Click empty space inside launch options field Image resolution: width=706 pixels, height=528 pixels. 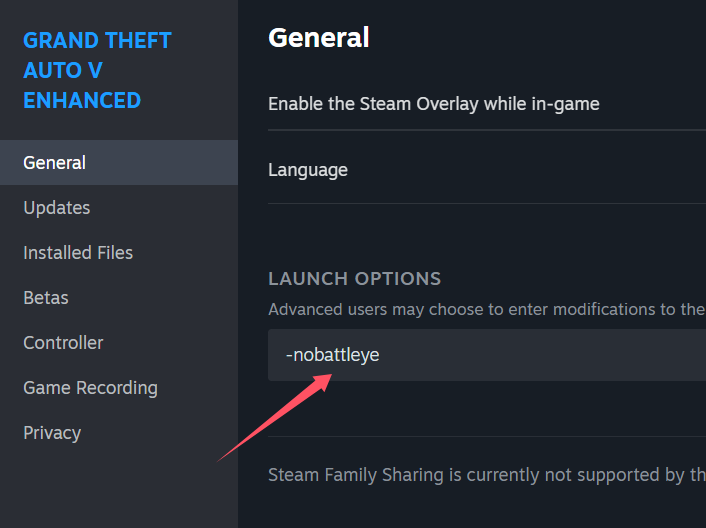coord(540,355)
